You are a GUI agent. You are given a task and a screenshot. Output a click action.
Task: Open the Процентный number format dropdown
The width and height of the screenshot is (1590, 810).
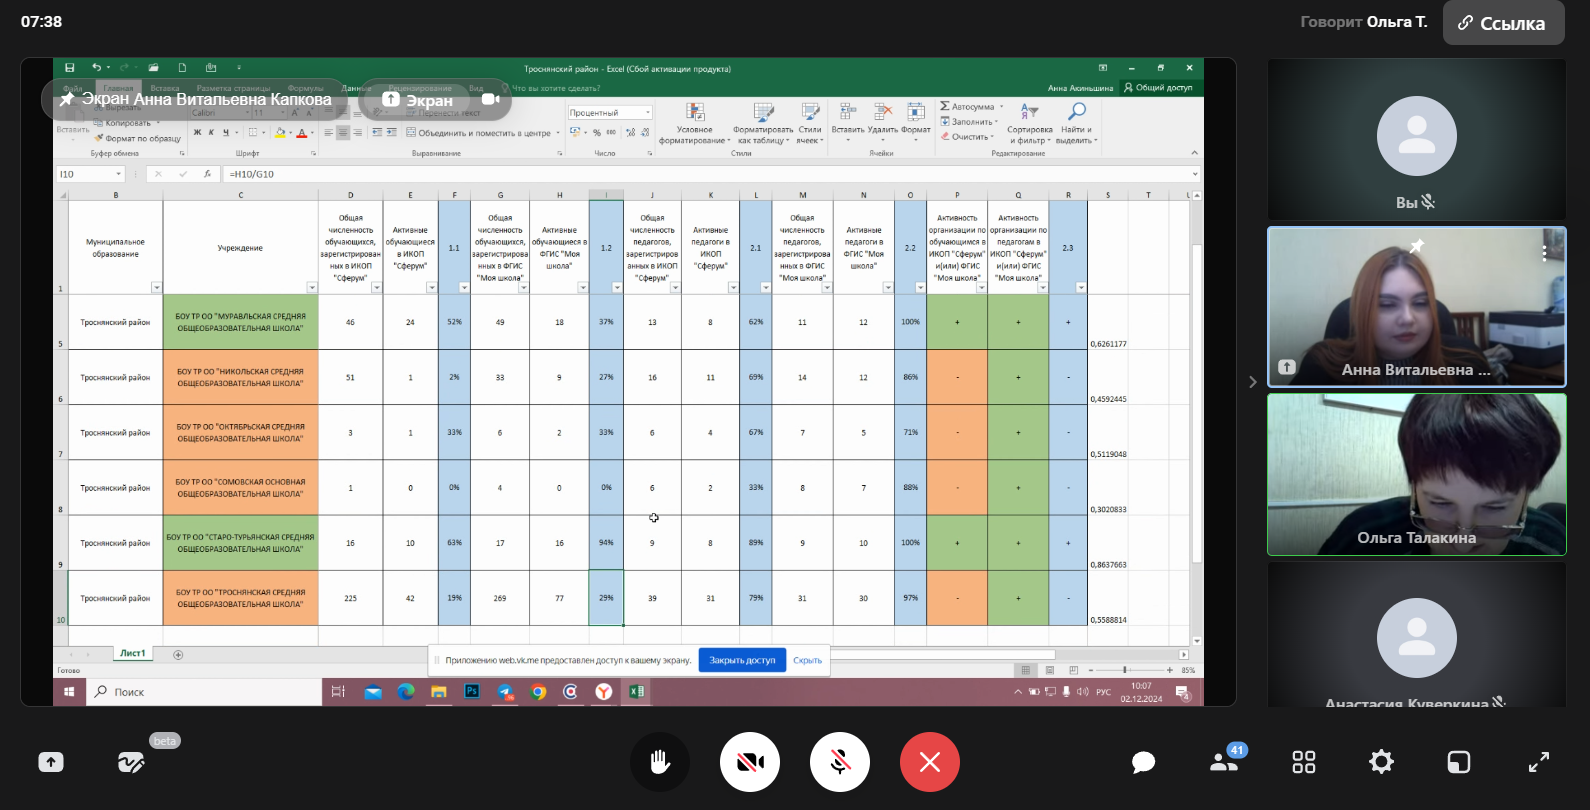[x=647, y=113]
